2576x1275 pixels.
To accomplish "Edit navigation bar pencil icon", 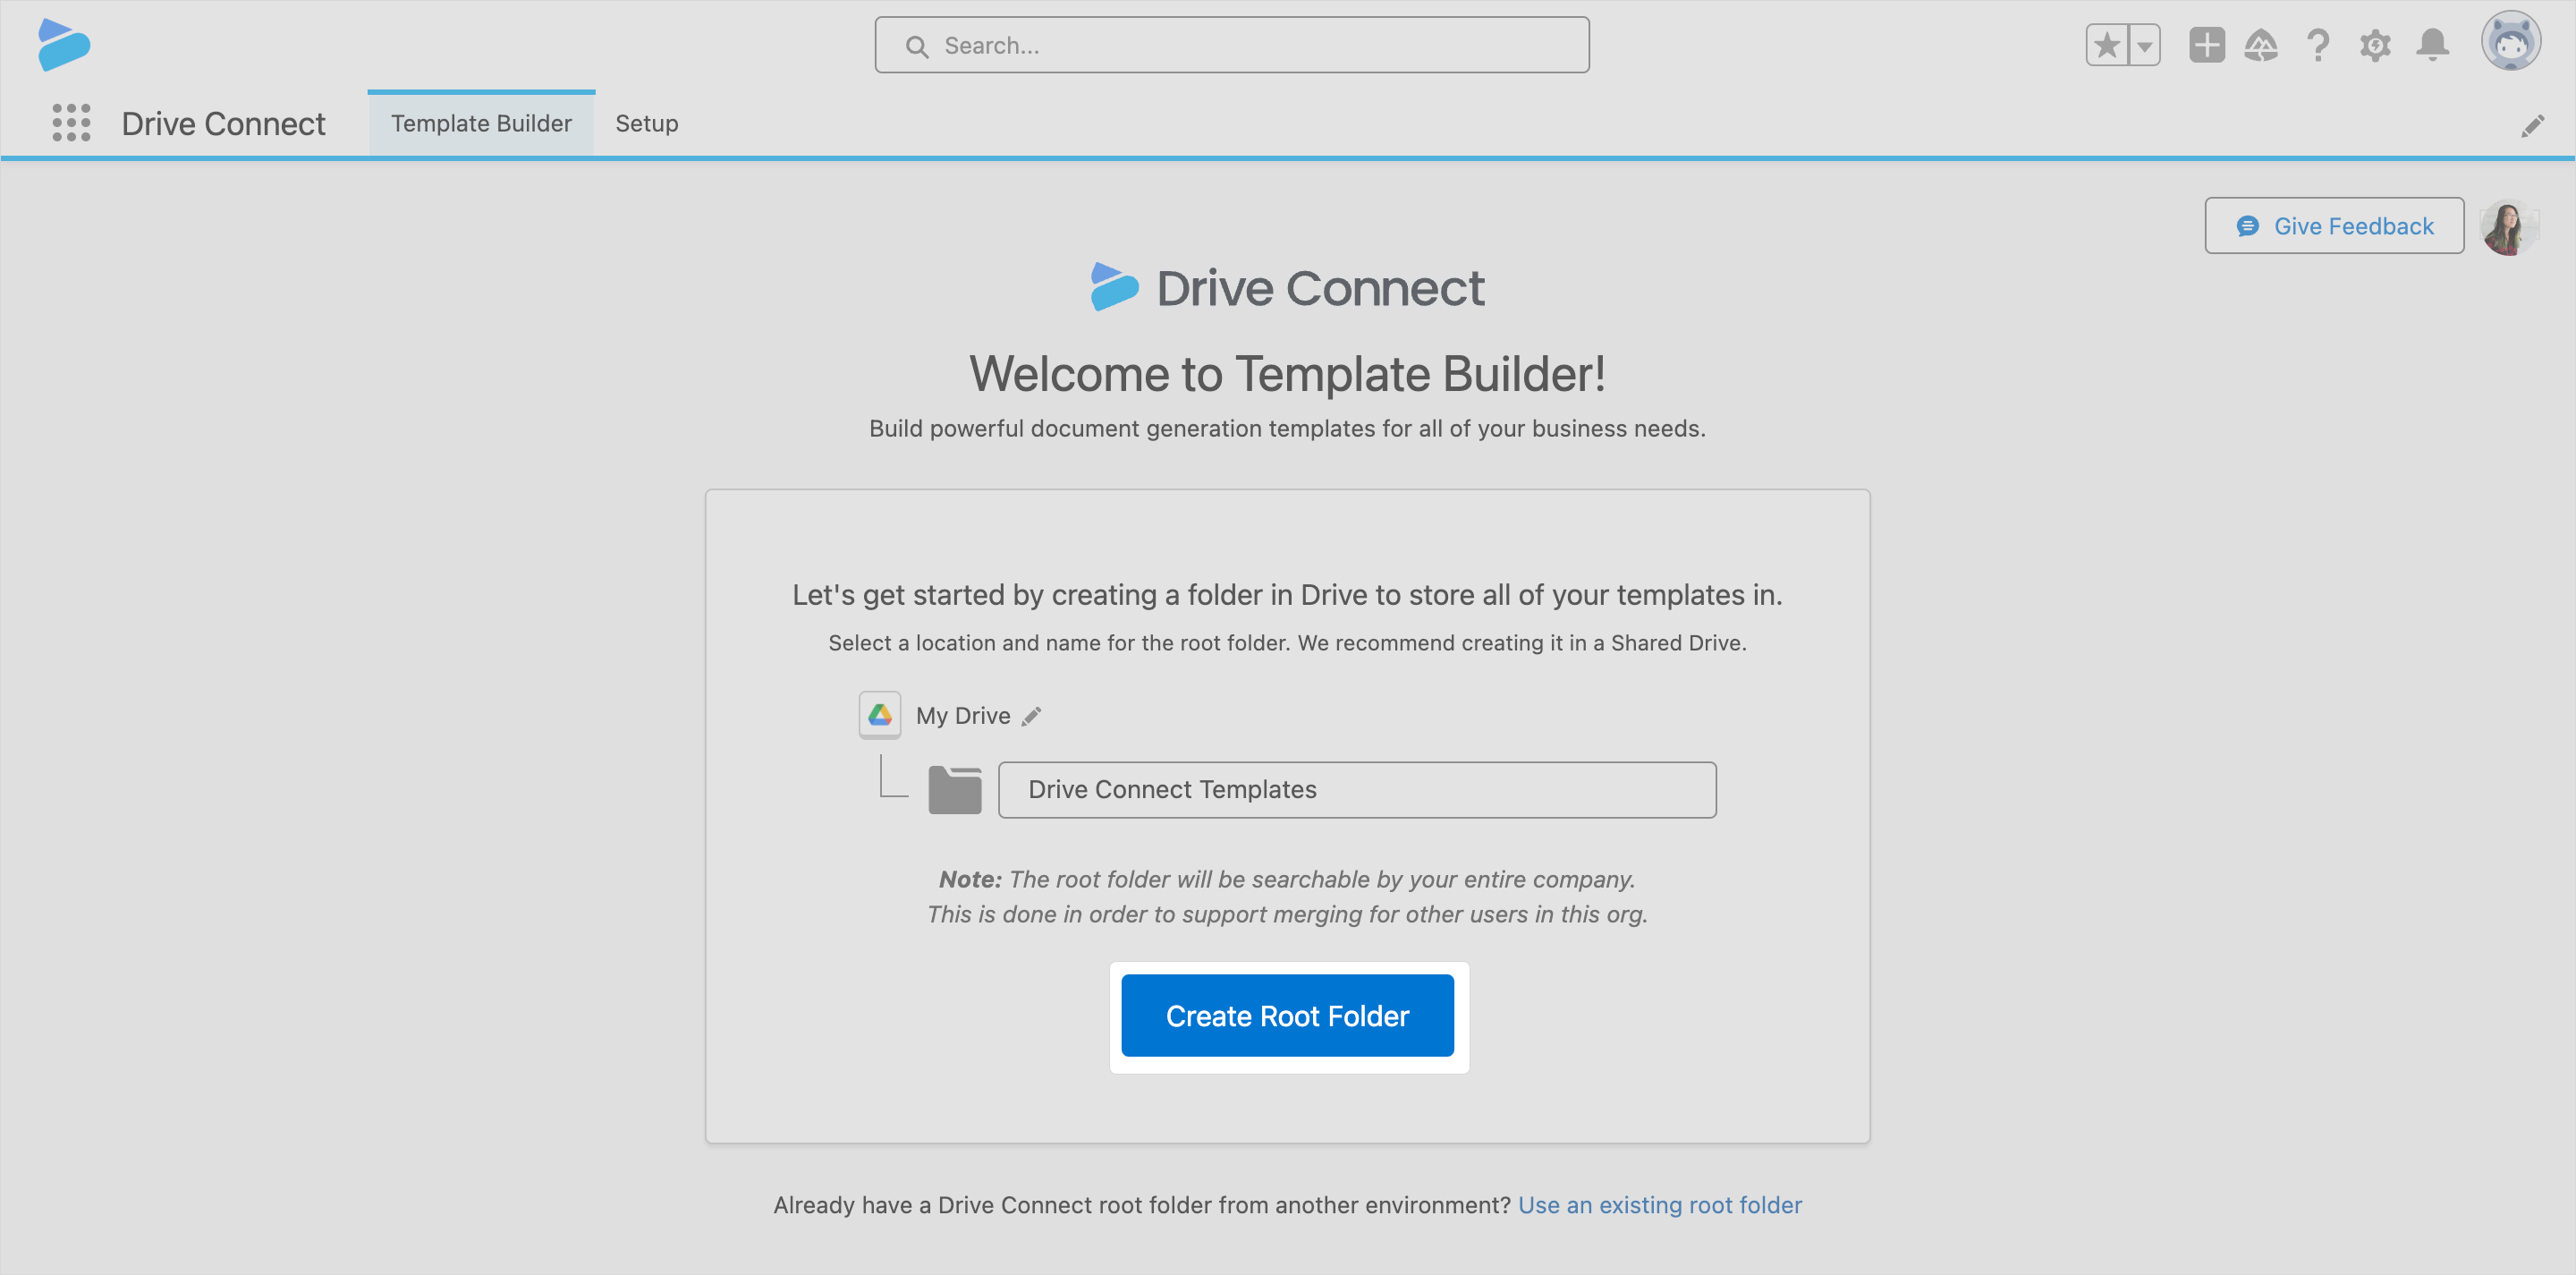I will pyautogui.click(x=2532, y=126).
